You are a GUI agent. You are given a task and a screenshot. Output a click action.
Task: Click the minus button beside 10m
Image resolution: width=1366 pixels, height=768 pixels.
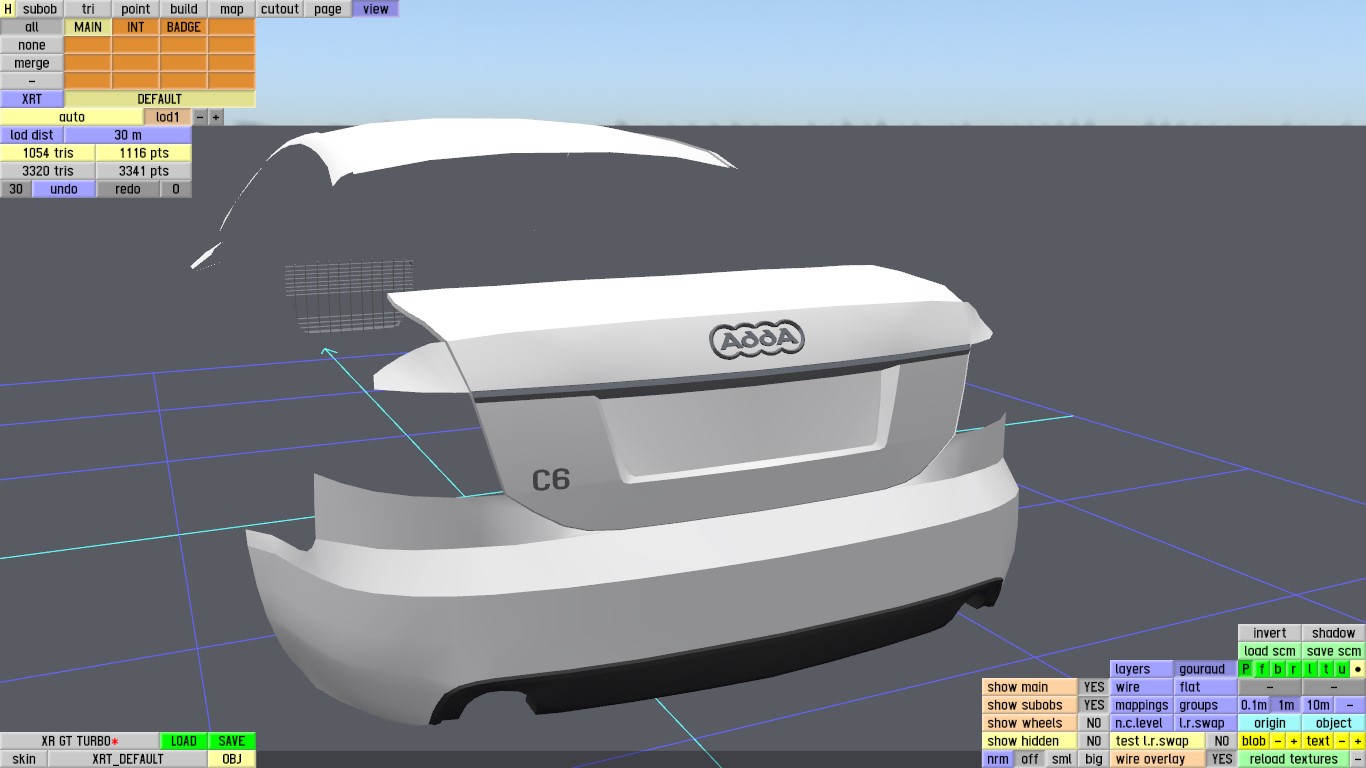pyautogui.click(x=1350, y=705)
